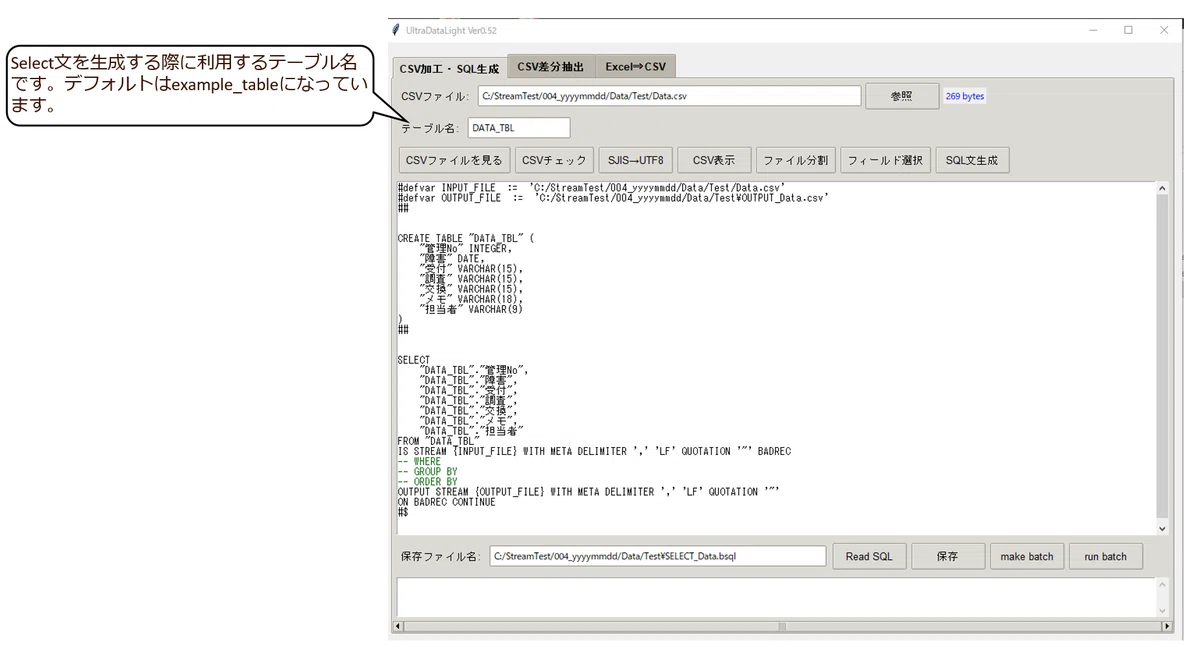This screenshot has height=647, width=1200.
Task: Click the "管理No" INTEGER column definition line
Action: point(466,248)
